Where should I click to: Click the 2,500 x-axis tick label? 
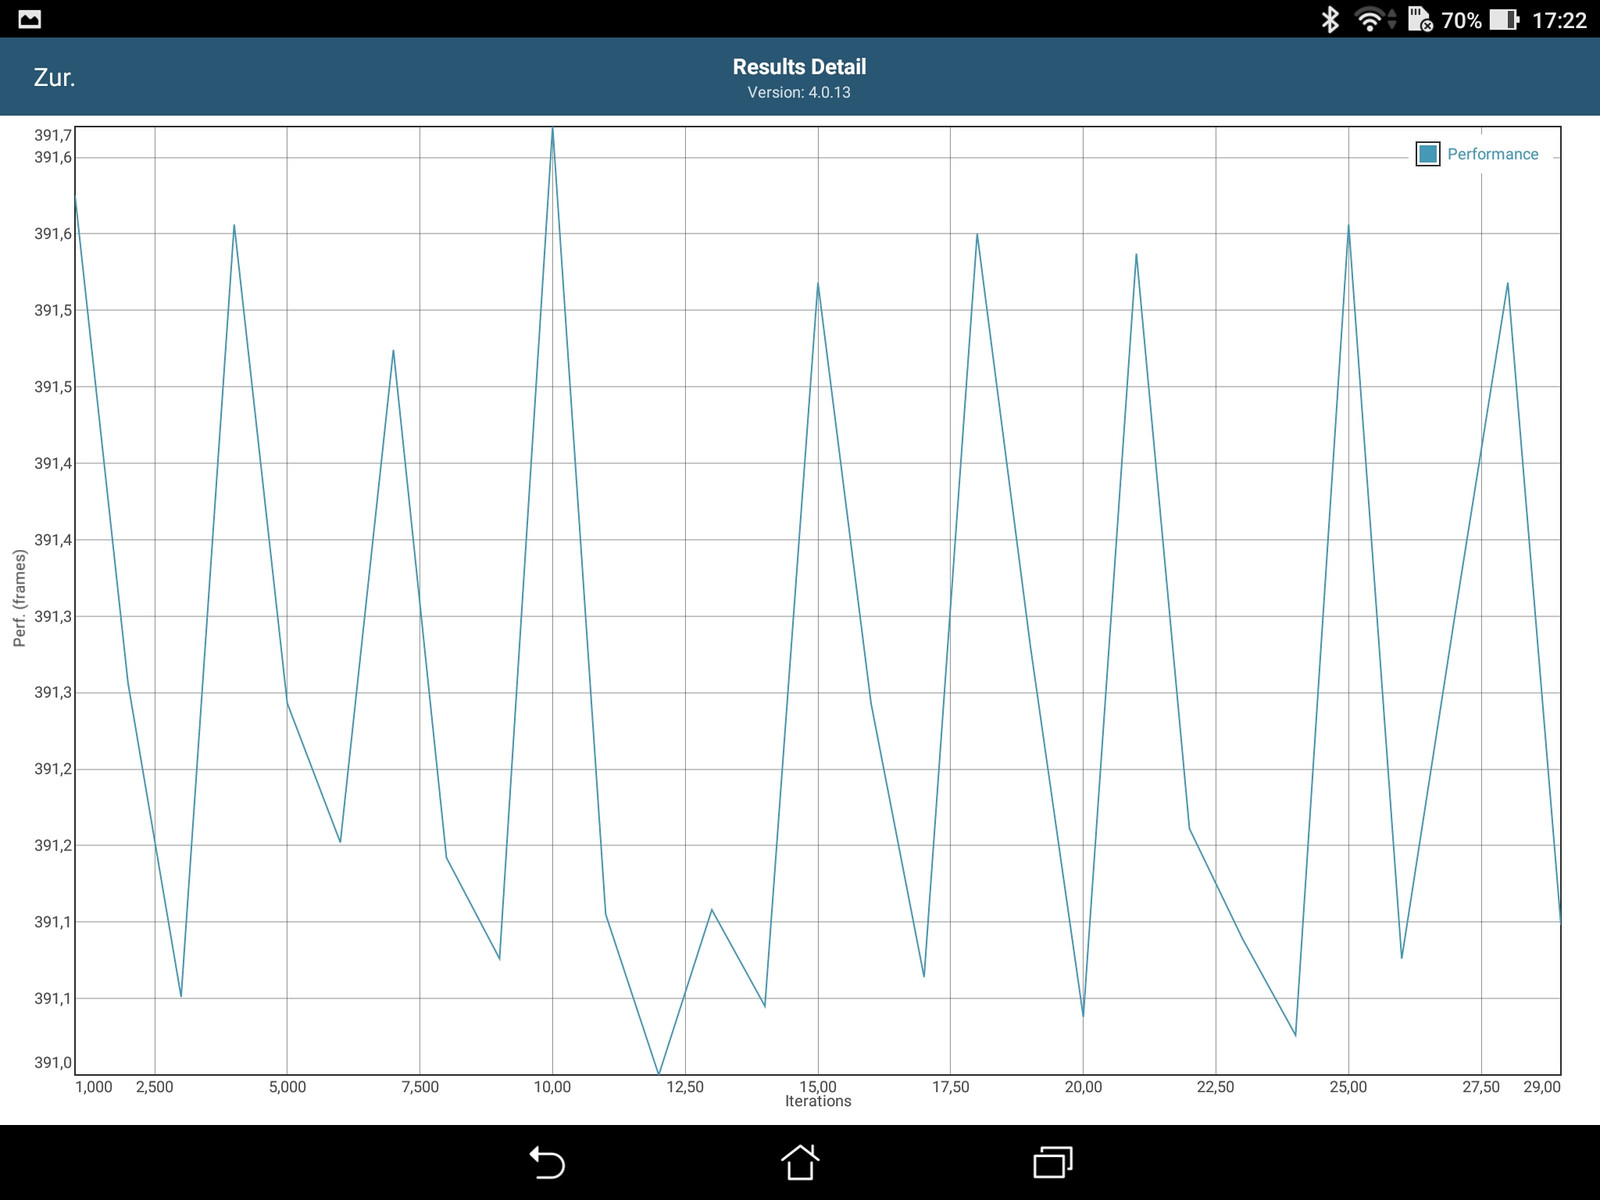pyautogui.click(x=155, y=1087)
